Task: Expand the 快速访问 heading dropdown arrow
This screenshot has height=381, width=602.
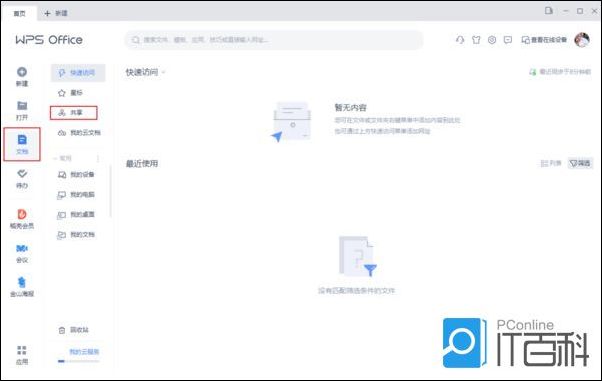Action: [x=164, y=72]
